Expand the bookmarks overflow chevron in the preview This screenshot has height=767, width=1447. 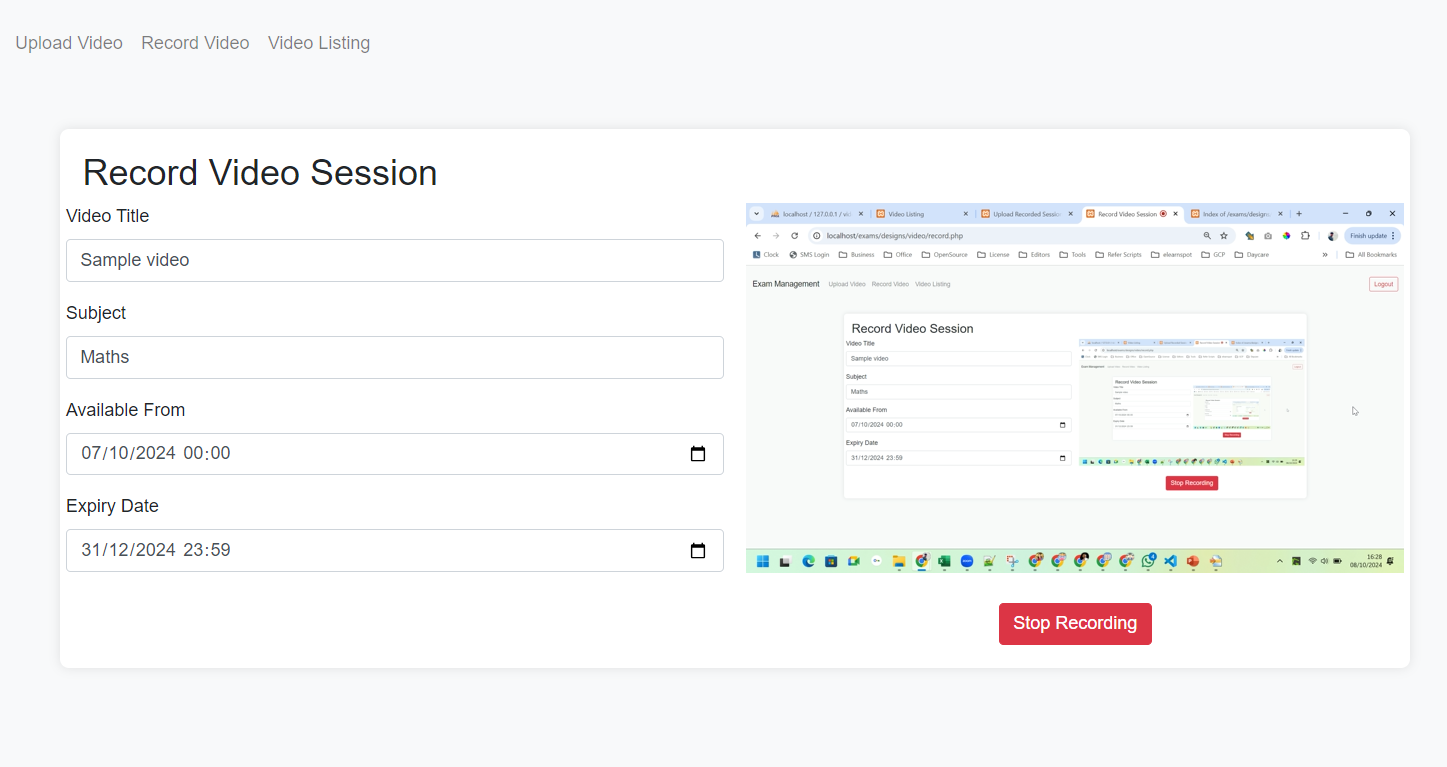(x=1325, y=255)
